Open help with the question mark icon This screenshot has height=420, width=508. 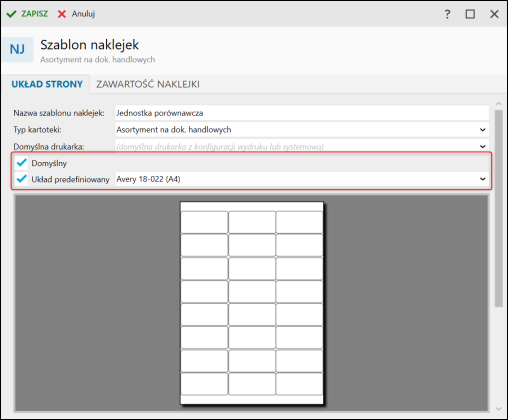(447, 14)
